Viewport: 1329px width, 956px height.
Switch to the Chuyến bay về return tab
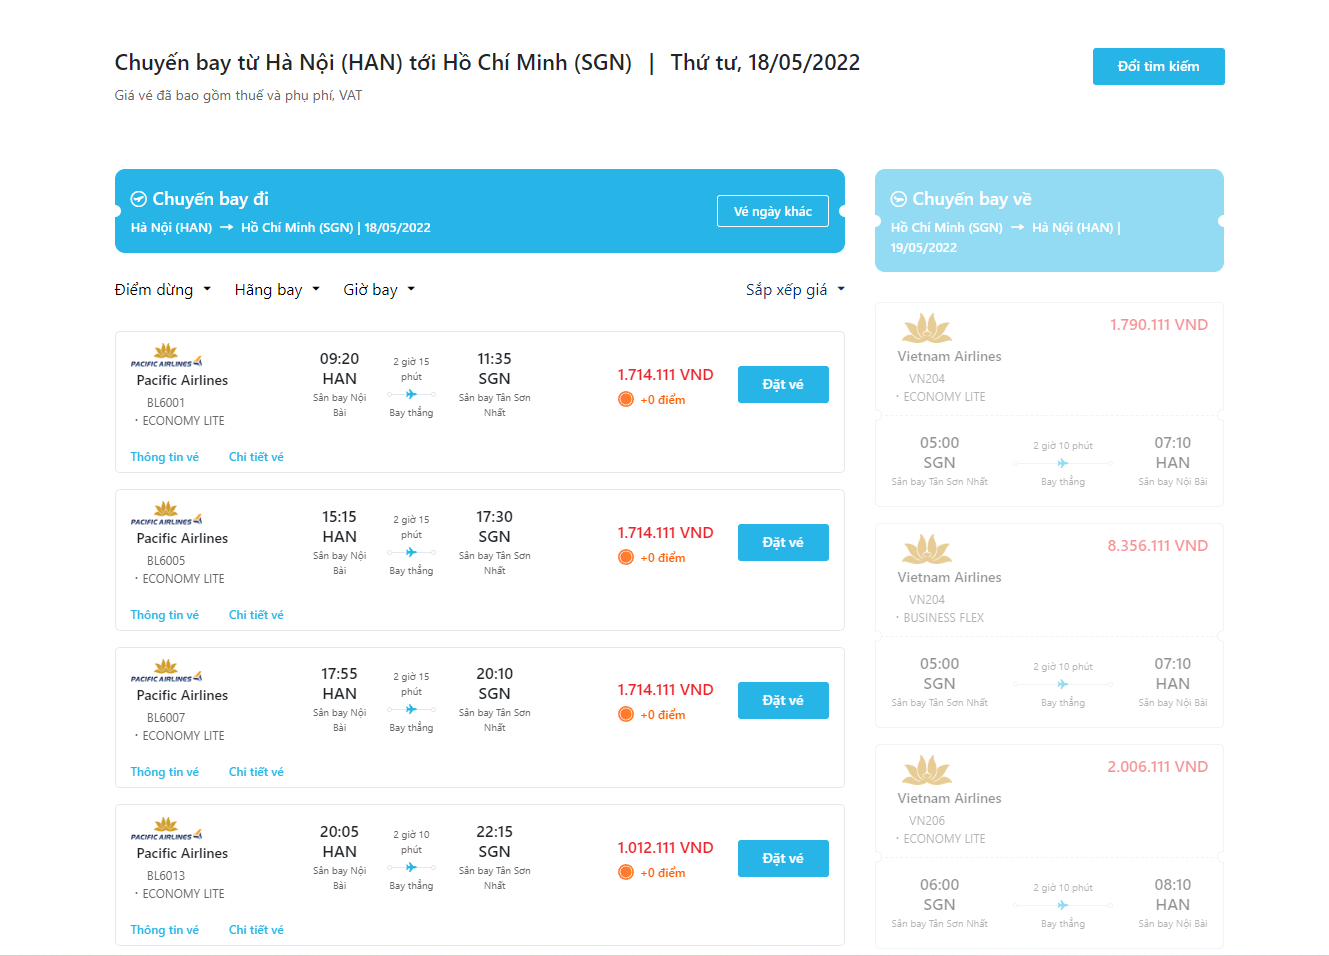pos(1049,220)
